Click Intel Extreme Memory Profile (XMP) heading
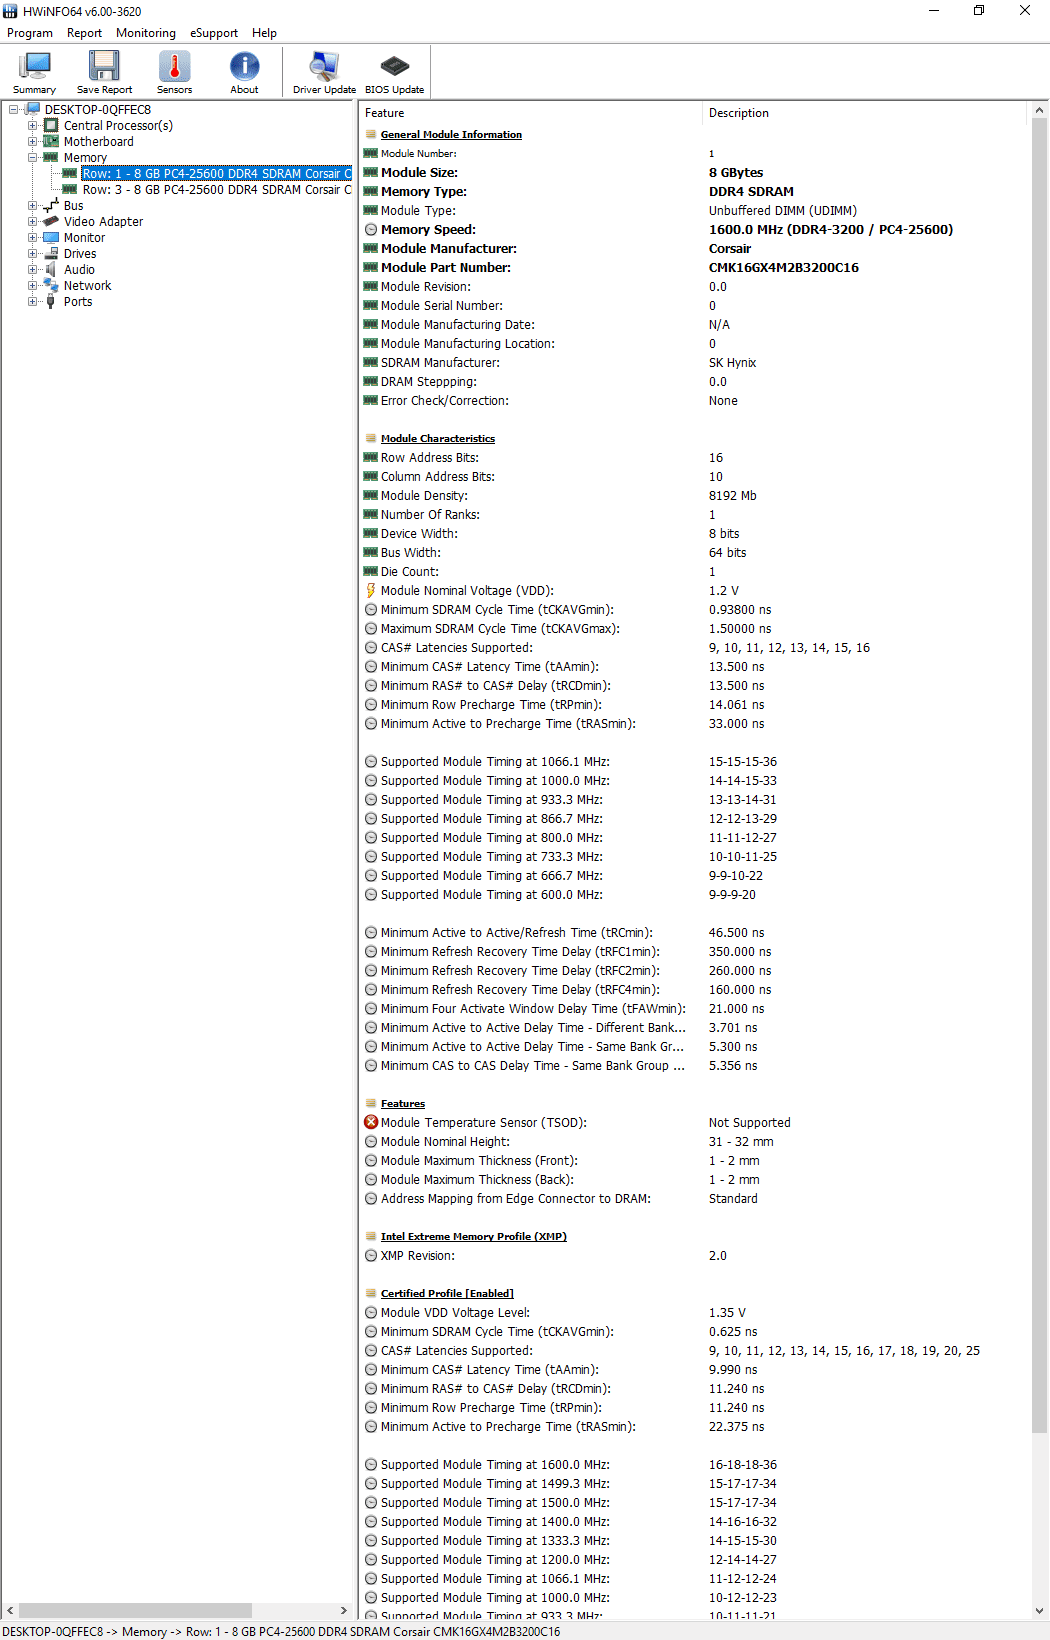Screen dimensions: 1050x1640 coord(473,1237)
